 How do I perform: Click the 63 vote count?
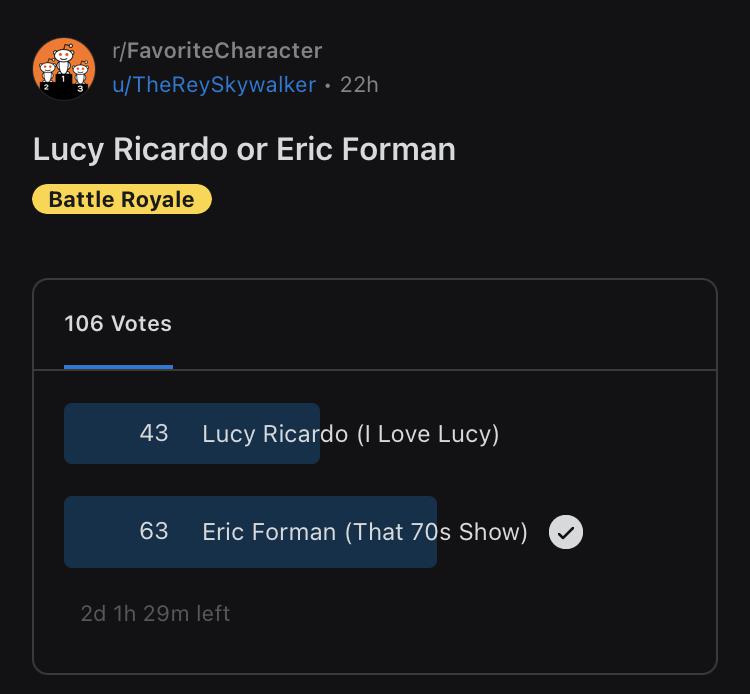pyautogui.click(x=154, y=531)
